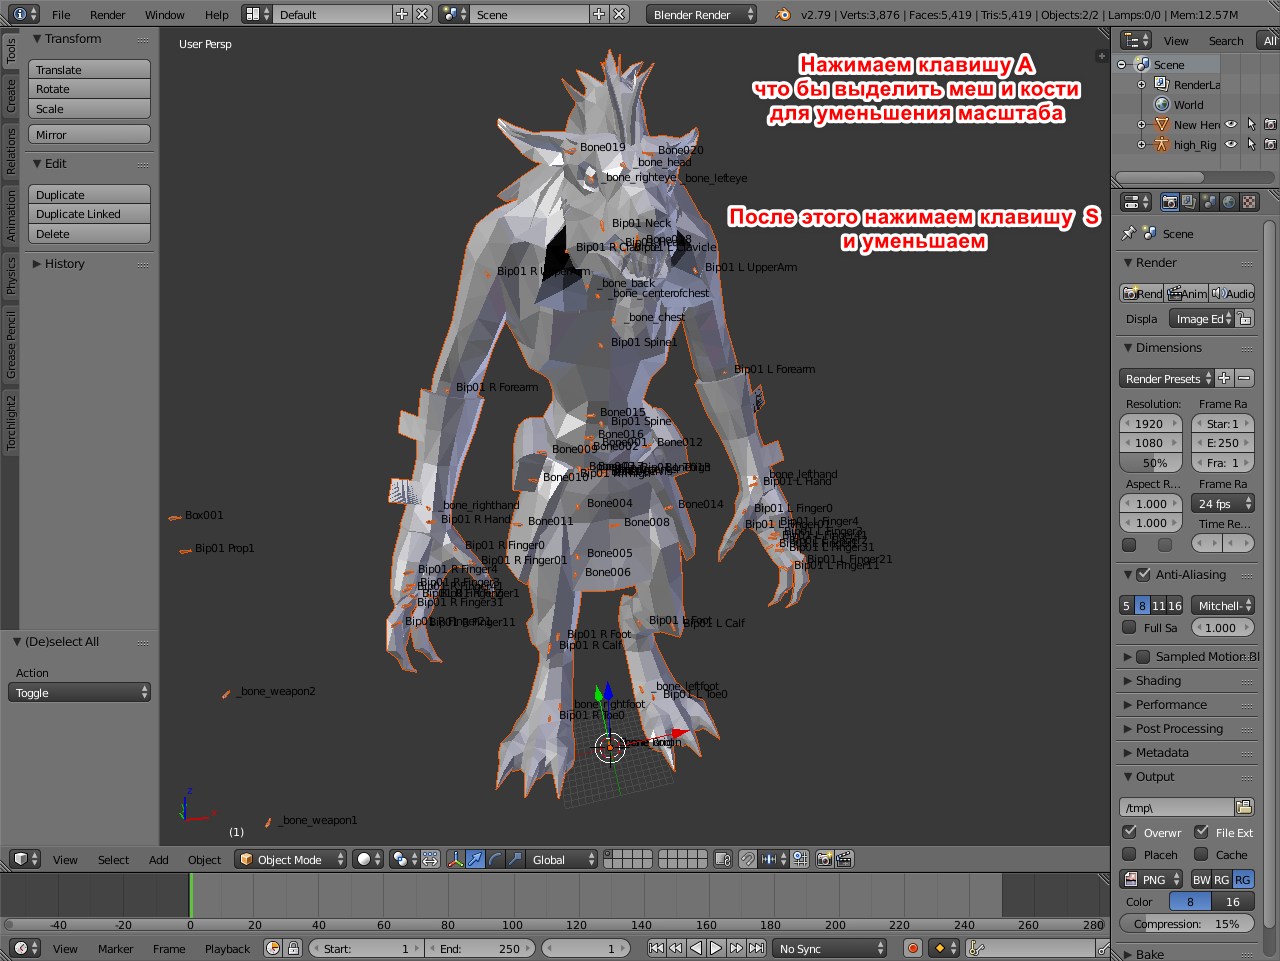Add a new render preset with plus
The width and height of the screenshot is (1280, 961).
(x=1224, y=378)
